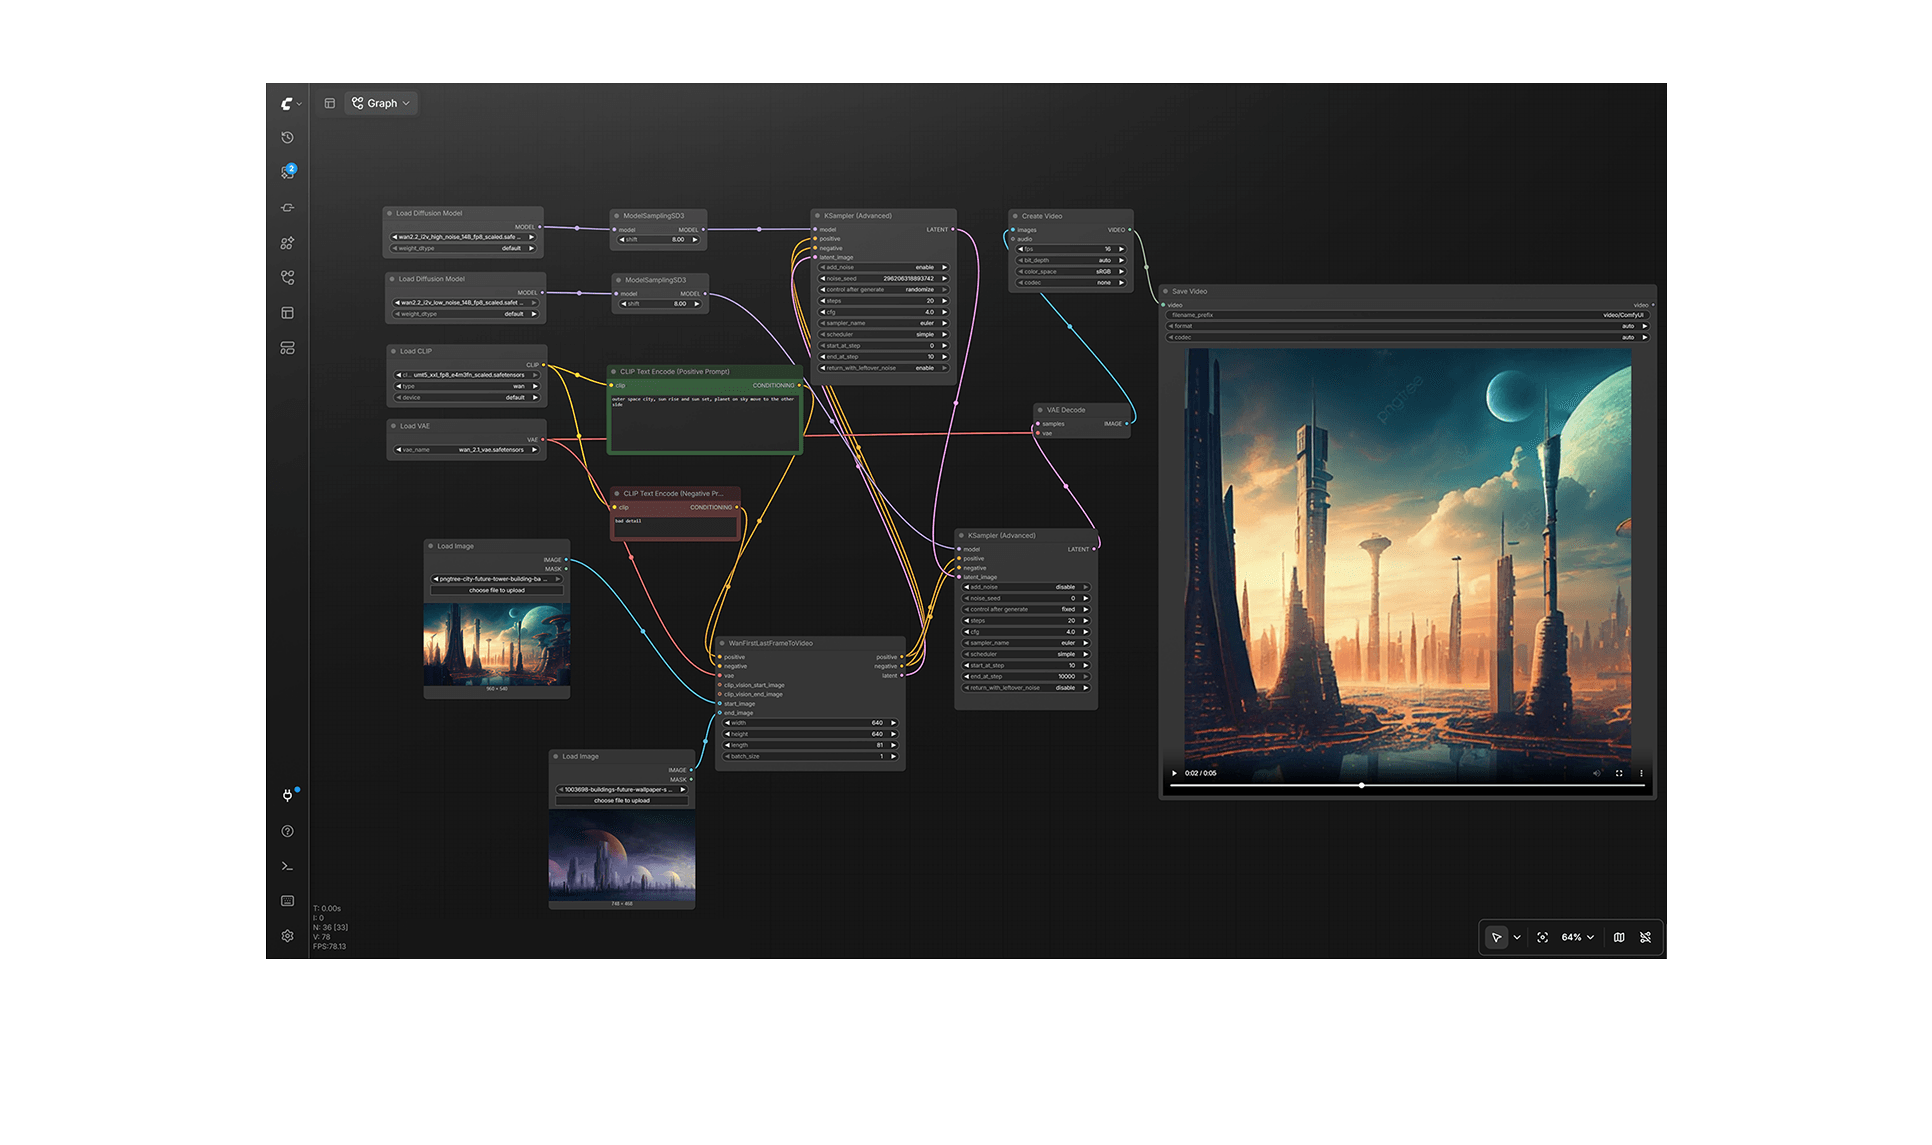The image size is (1932, 1145).
Task: Collapse the Save Video node via its dot
Action: (x=1165, y=291)
